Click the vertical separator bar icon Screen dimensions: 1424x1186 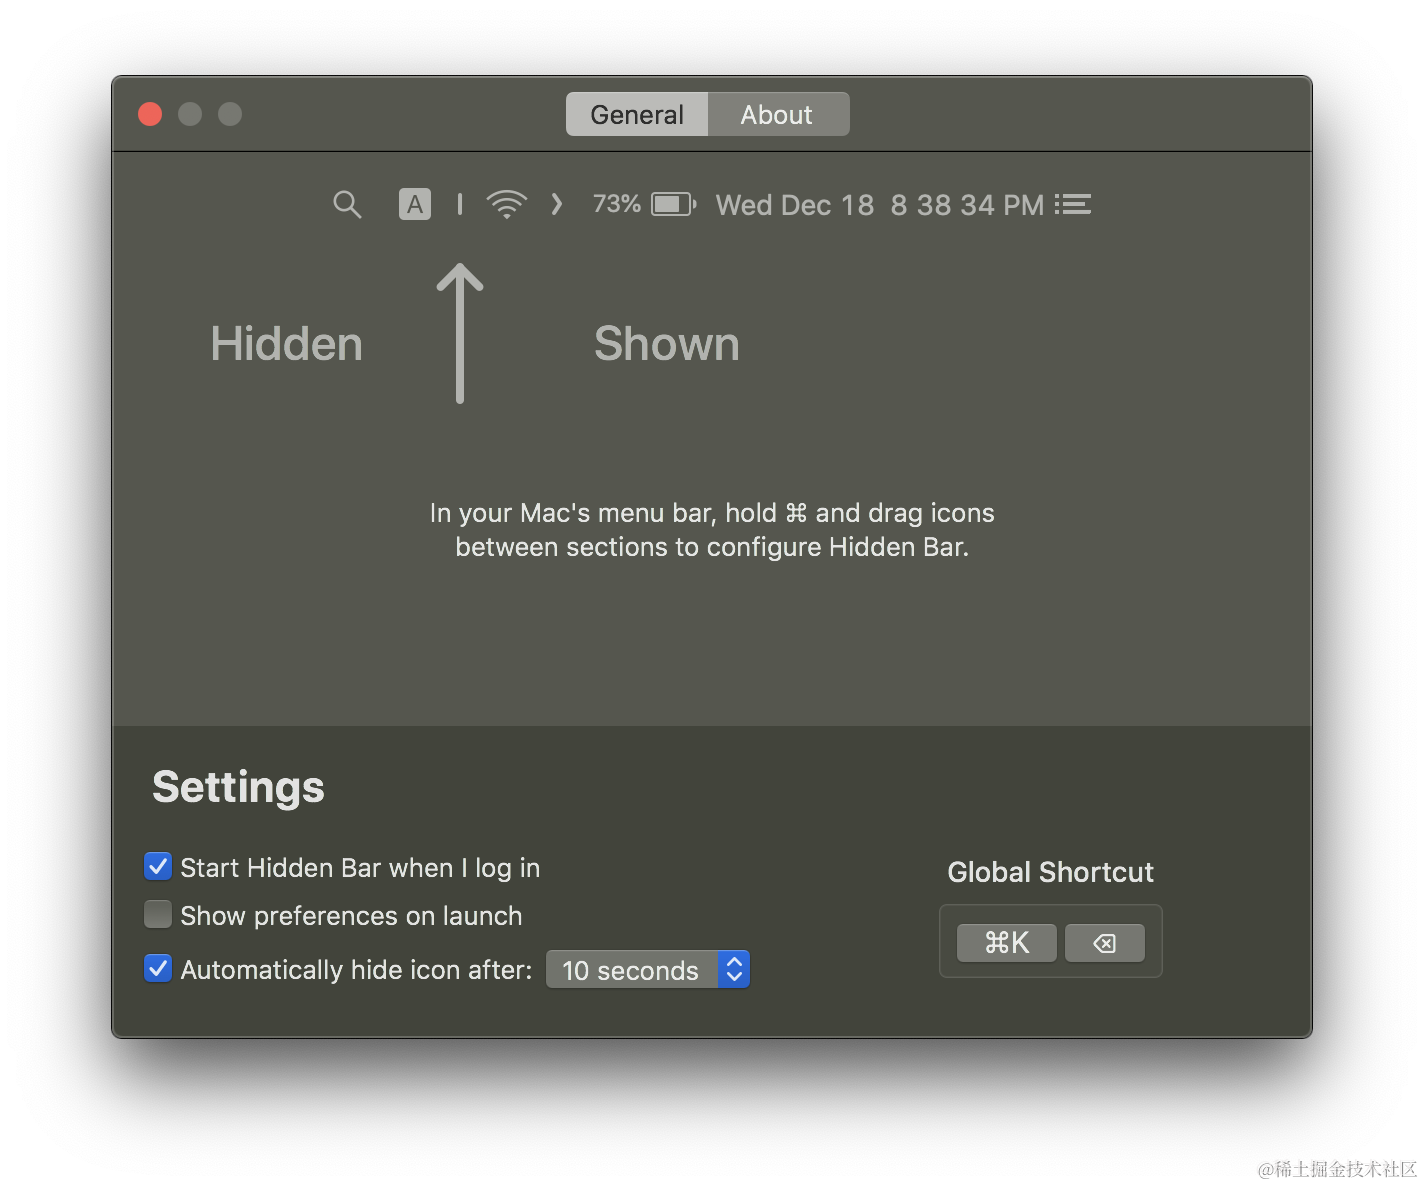[460, 204]
